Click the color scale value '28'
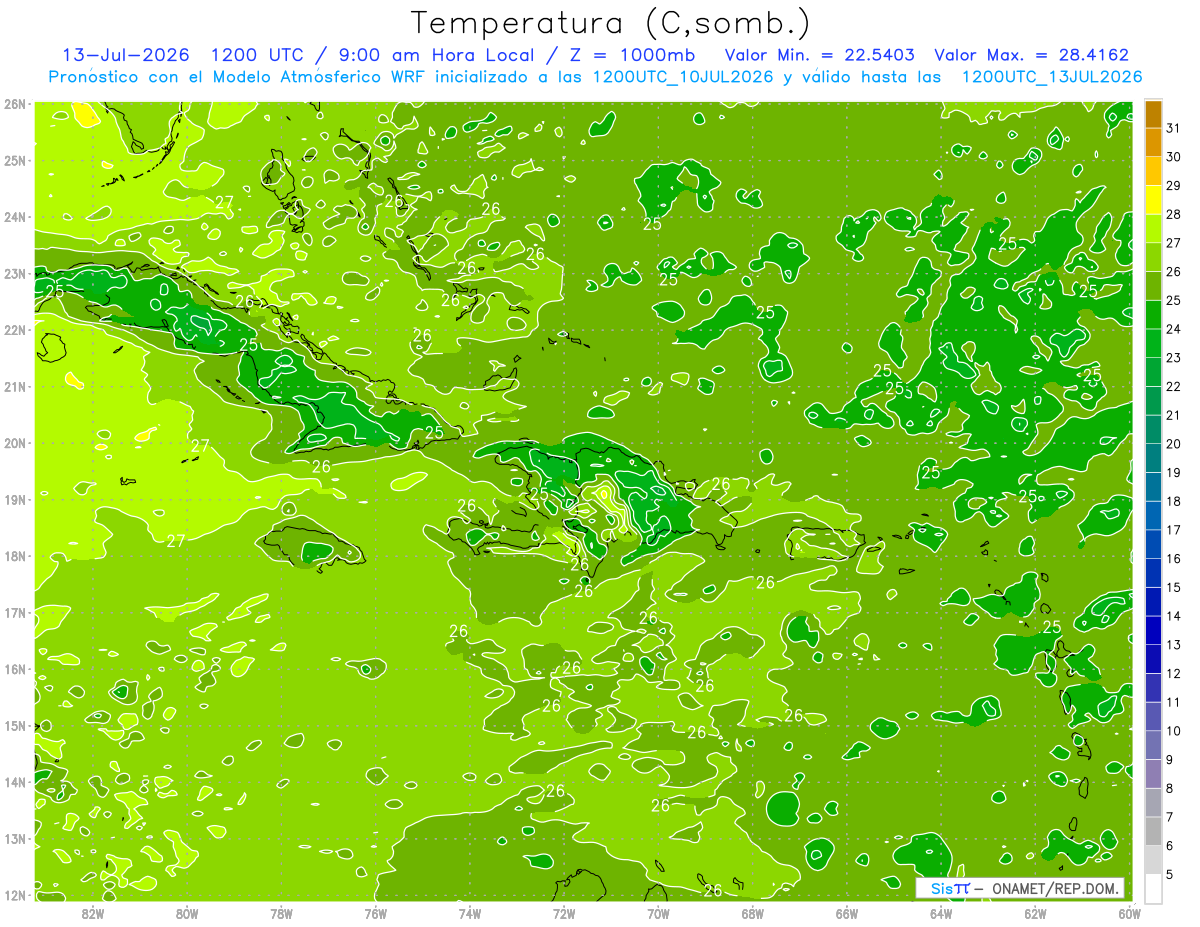1200x927 pixels. tap(1173, 215)
